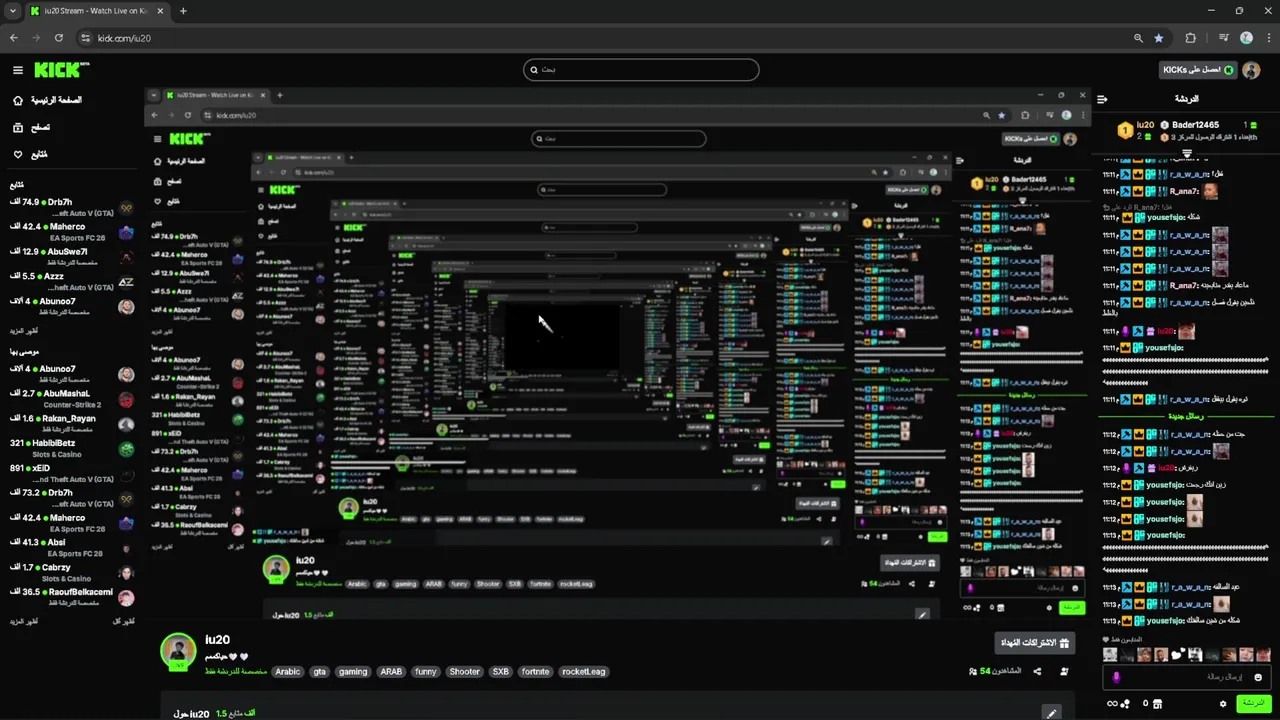Screen dimensions: 1280x720
Task: Expand the chat leaderboard arrow
Action: [x=1187, y=154]
